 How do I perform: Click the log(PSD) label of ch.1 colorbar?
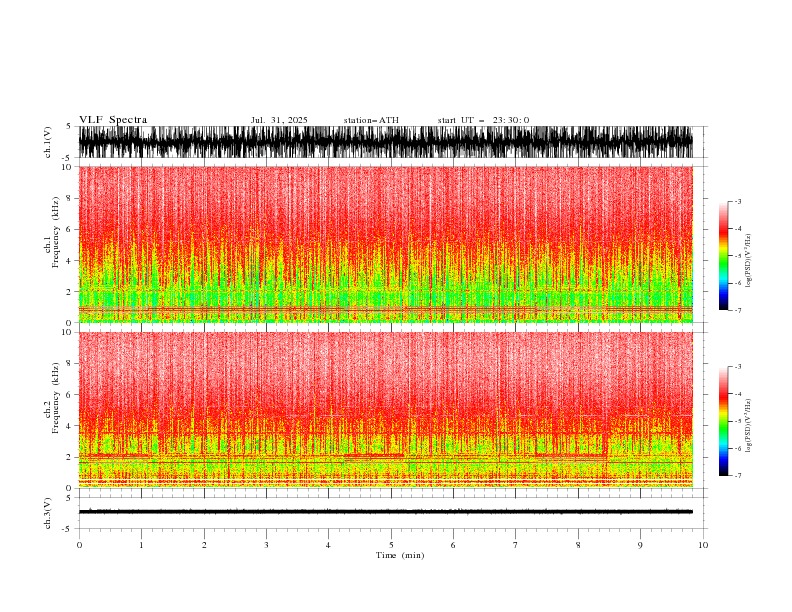[749, 261]
